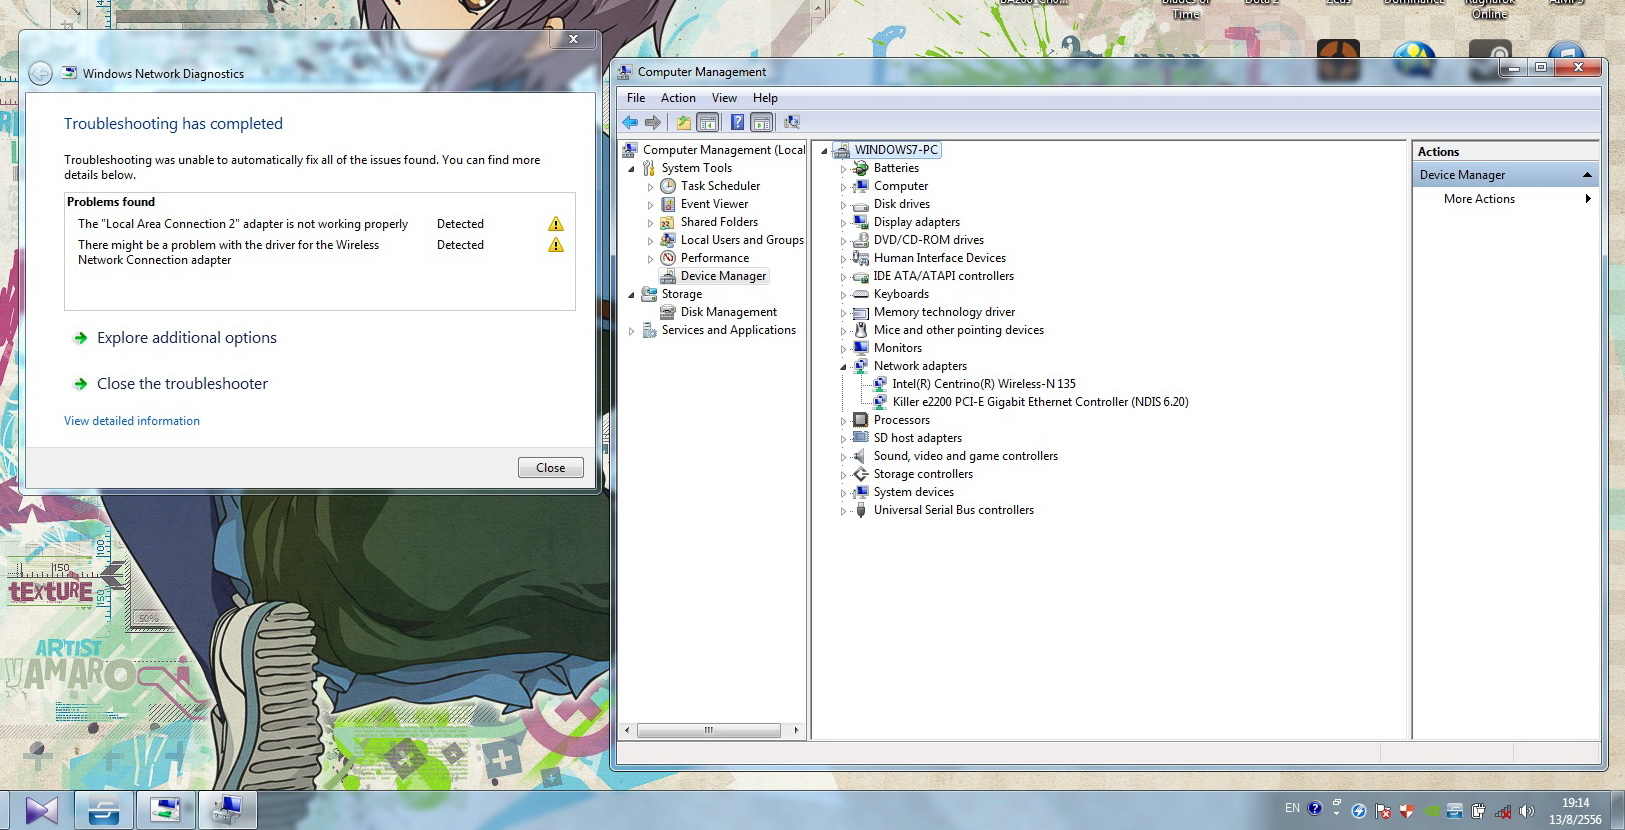This screenshot has height=830, width=1625.
Task: Select the Task Scheduler clock icon
Action: (x=668, y=186)
